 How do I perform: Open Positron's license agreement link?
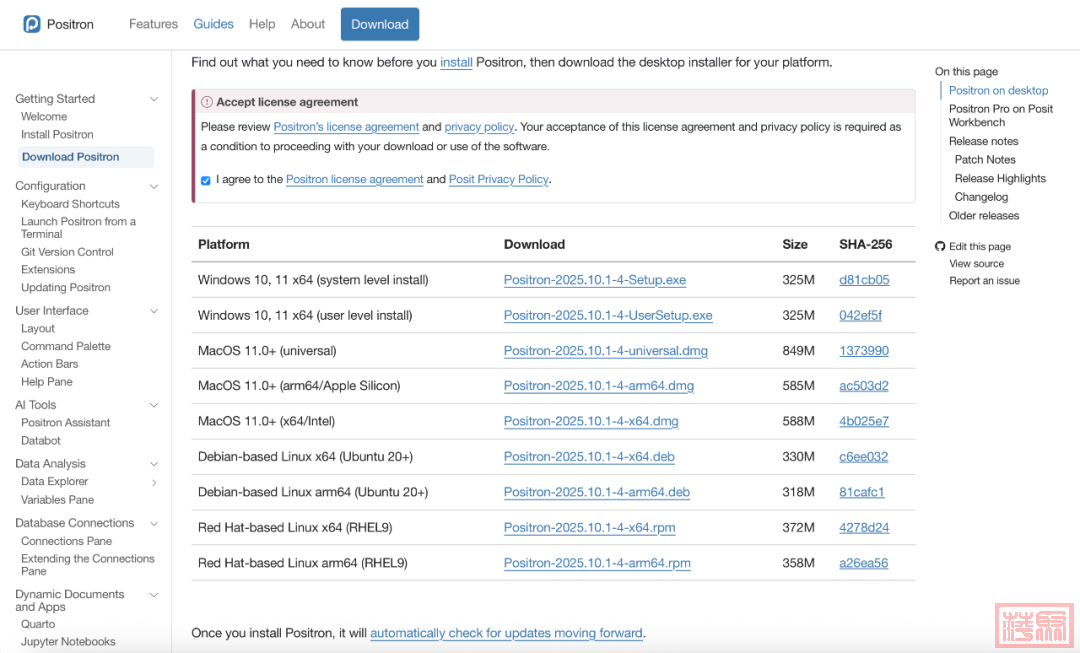(346, 127)
